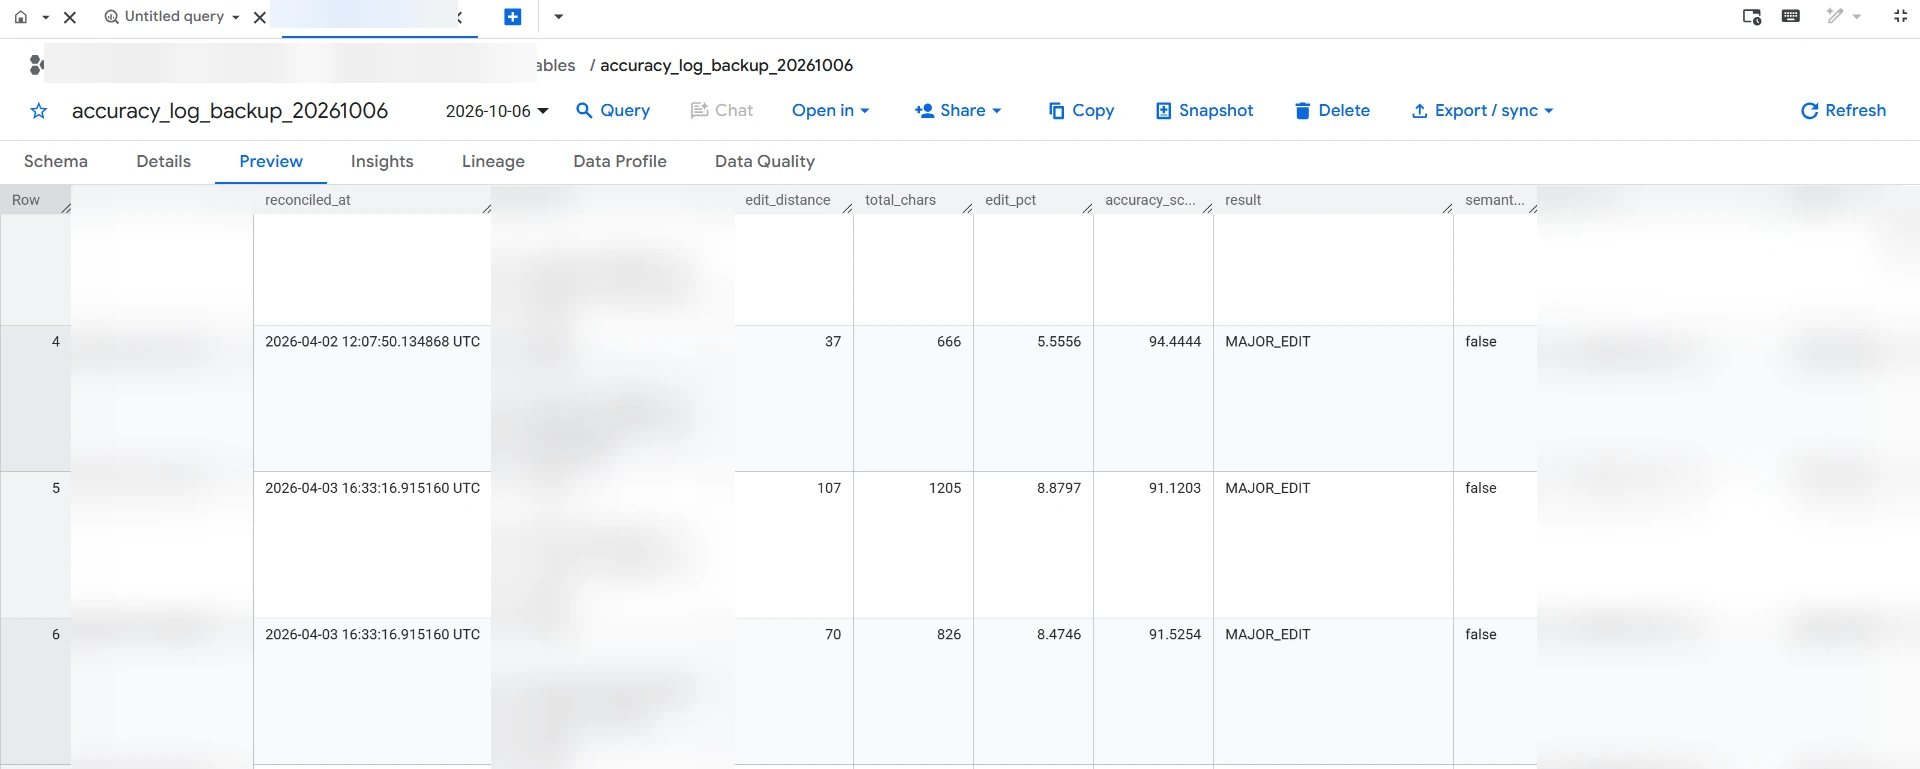Exit full screen with the collapse icon
1920x769 pixels.
pyautogui.click(x=1900, y=16)
